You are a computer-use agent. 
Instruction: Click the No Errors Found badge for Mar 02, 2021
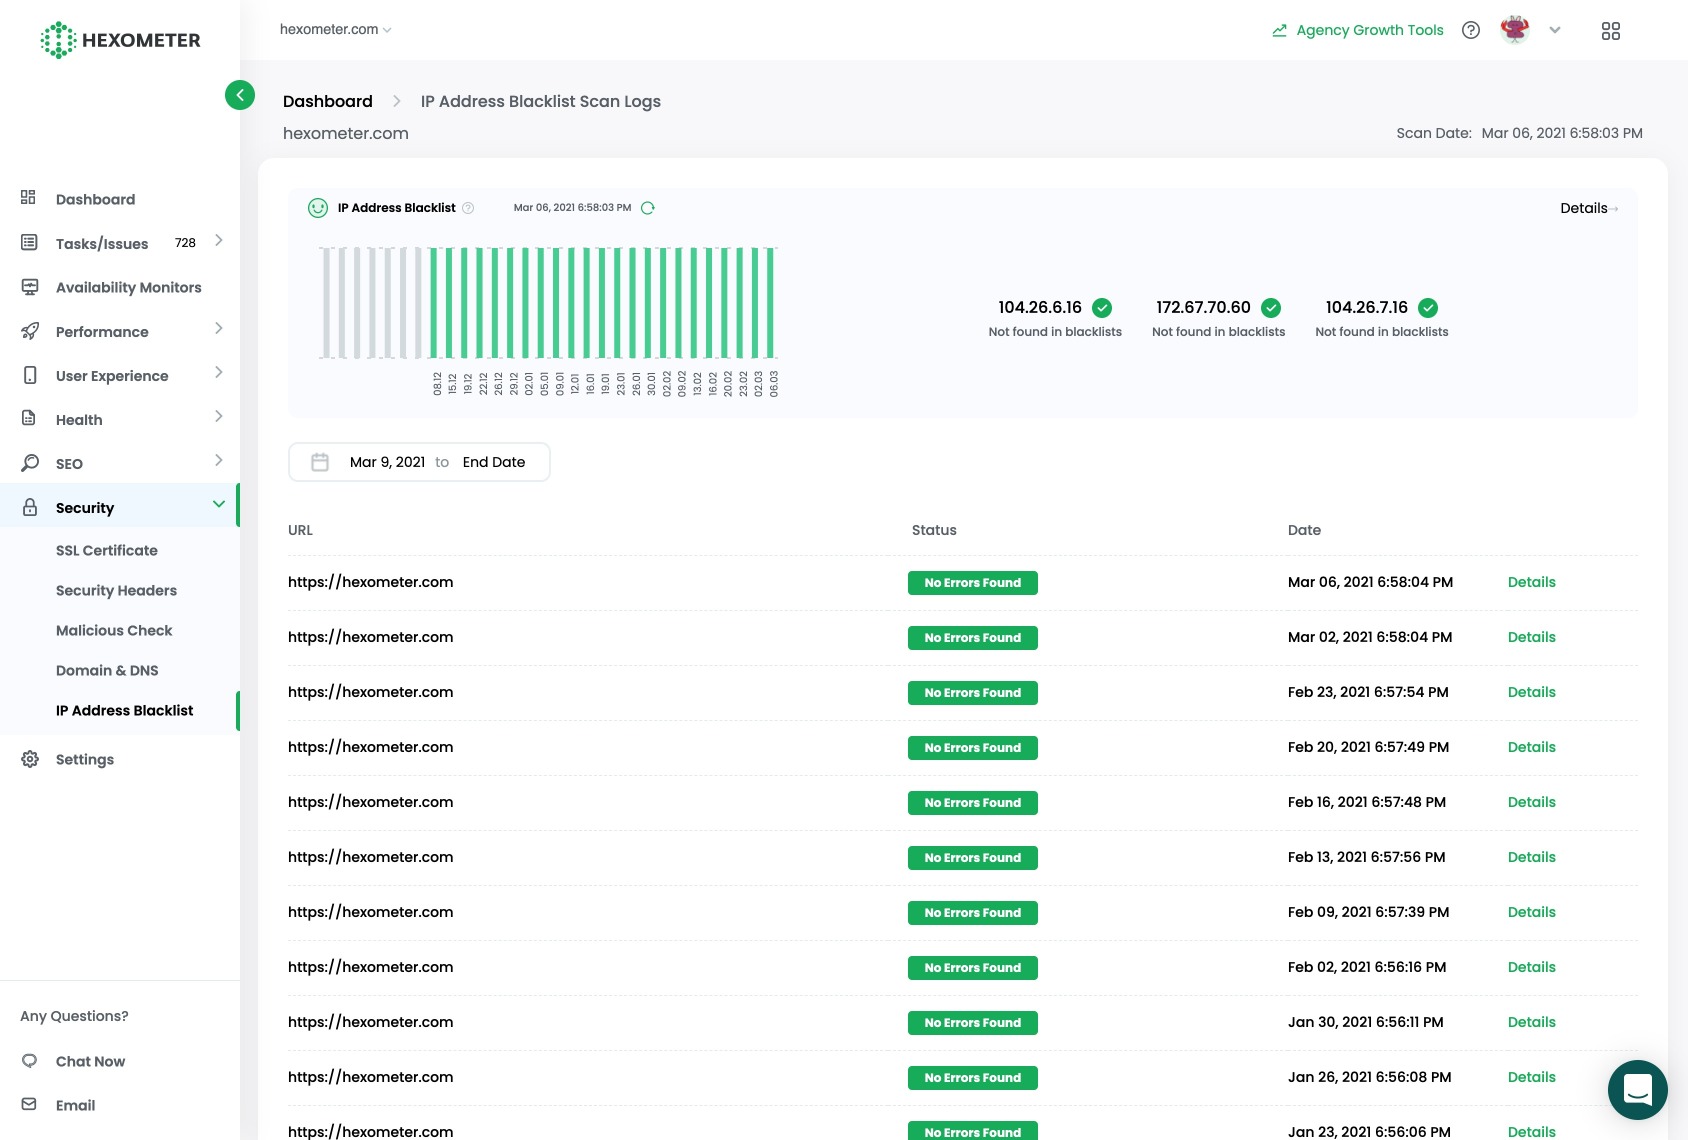[973, 638]
